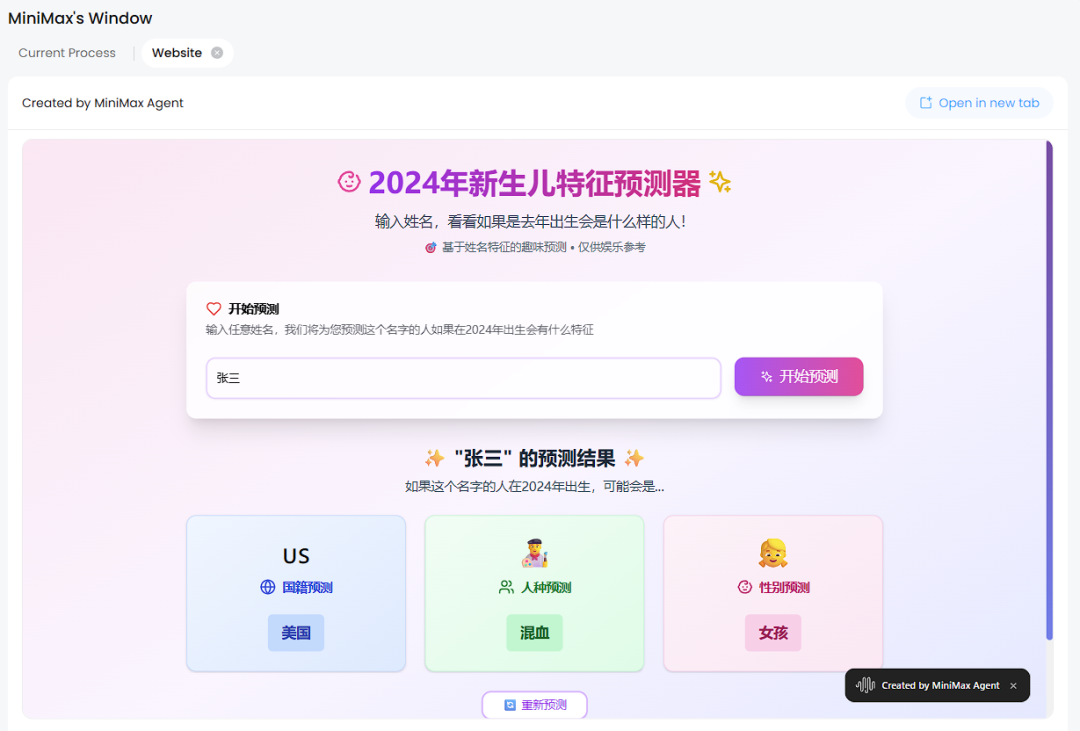
Task: Open the site in new tab
Action: 979,103
